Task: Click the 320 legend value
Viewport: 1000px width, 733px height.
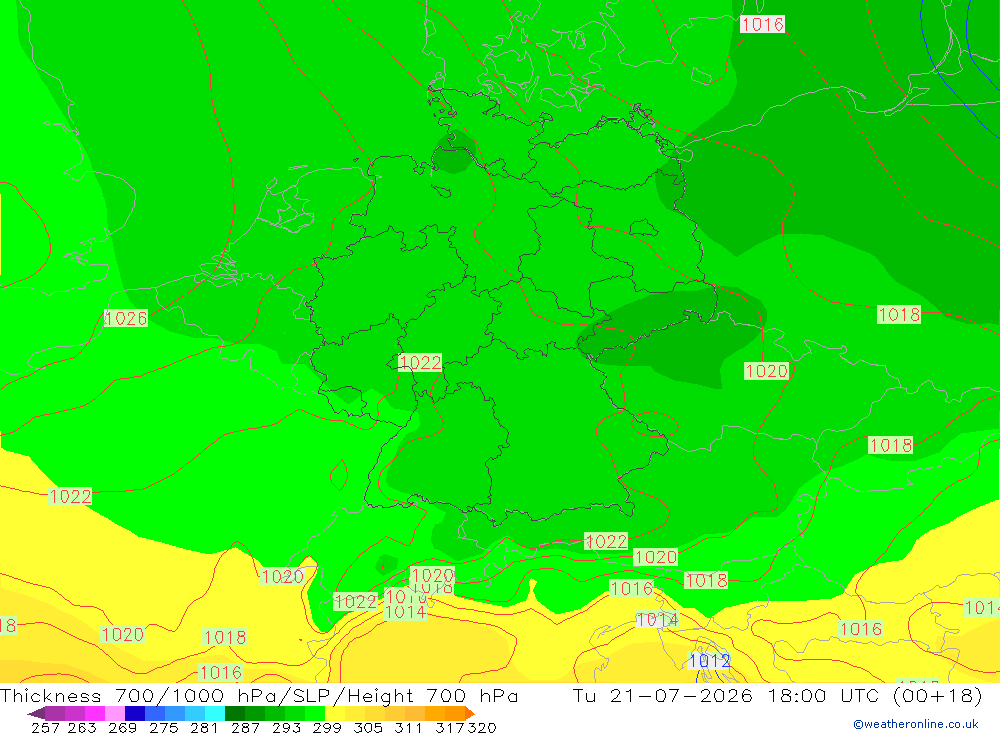Action: [481, 727]
